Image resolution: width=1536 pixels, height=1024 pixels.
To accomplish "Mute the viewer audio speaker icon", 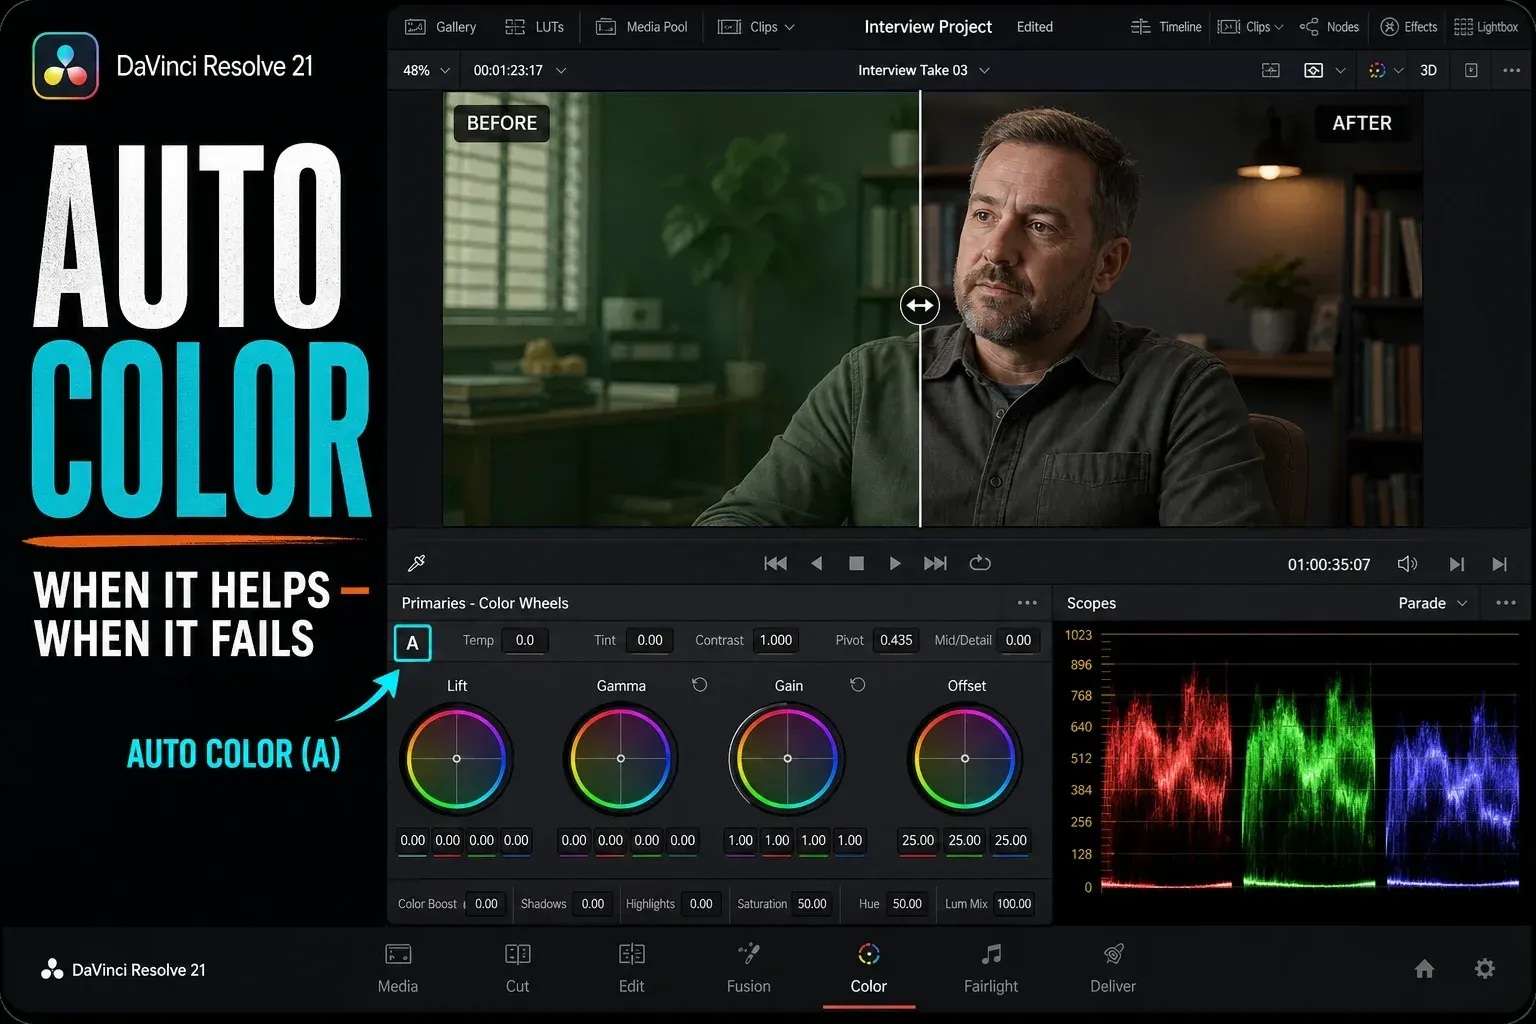I will (1407, 564).
